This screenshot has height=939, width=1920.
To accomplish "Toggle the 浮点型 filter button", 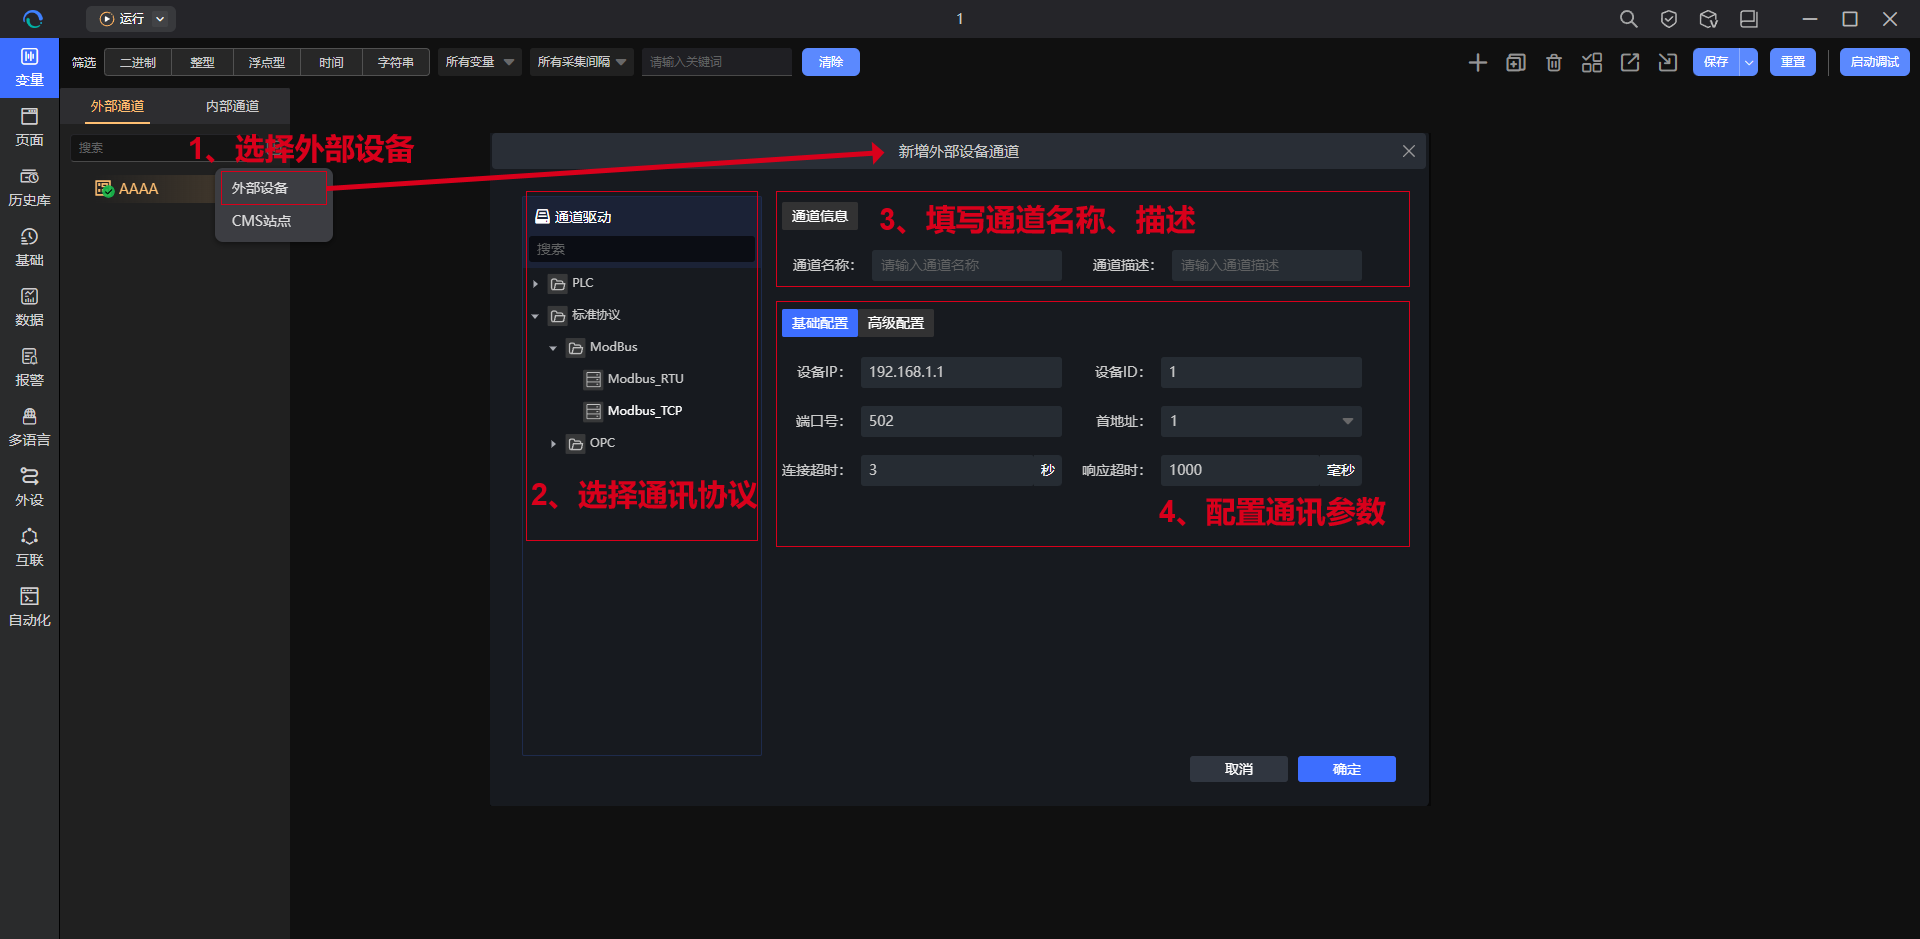I will click(x=266, y=62).
